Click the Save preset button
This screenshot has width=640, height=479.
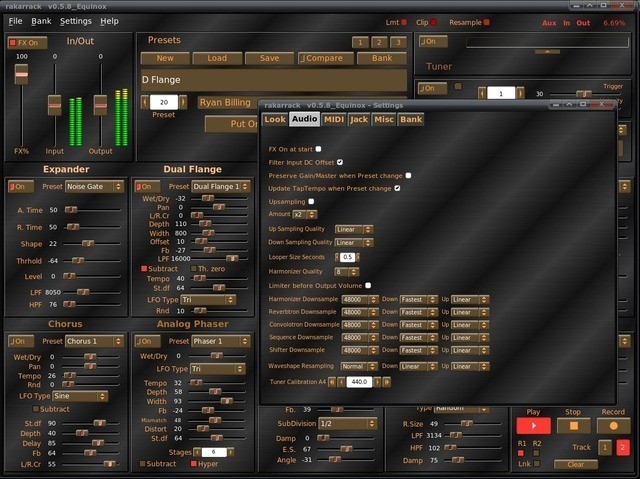[269, 58]
